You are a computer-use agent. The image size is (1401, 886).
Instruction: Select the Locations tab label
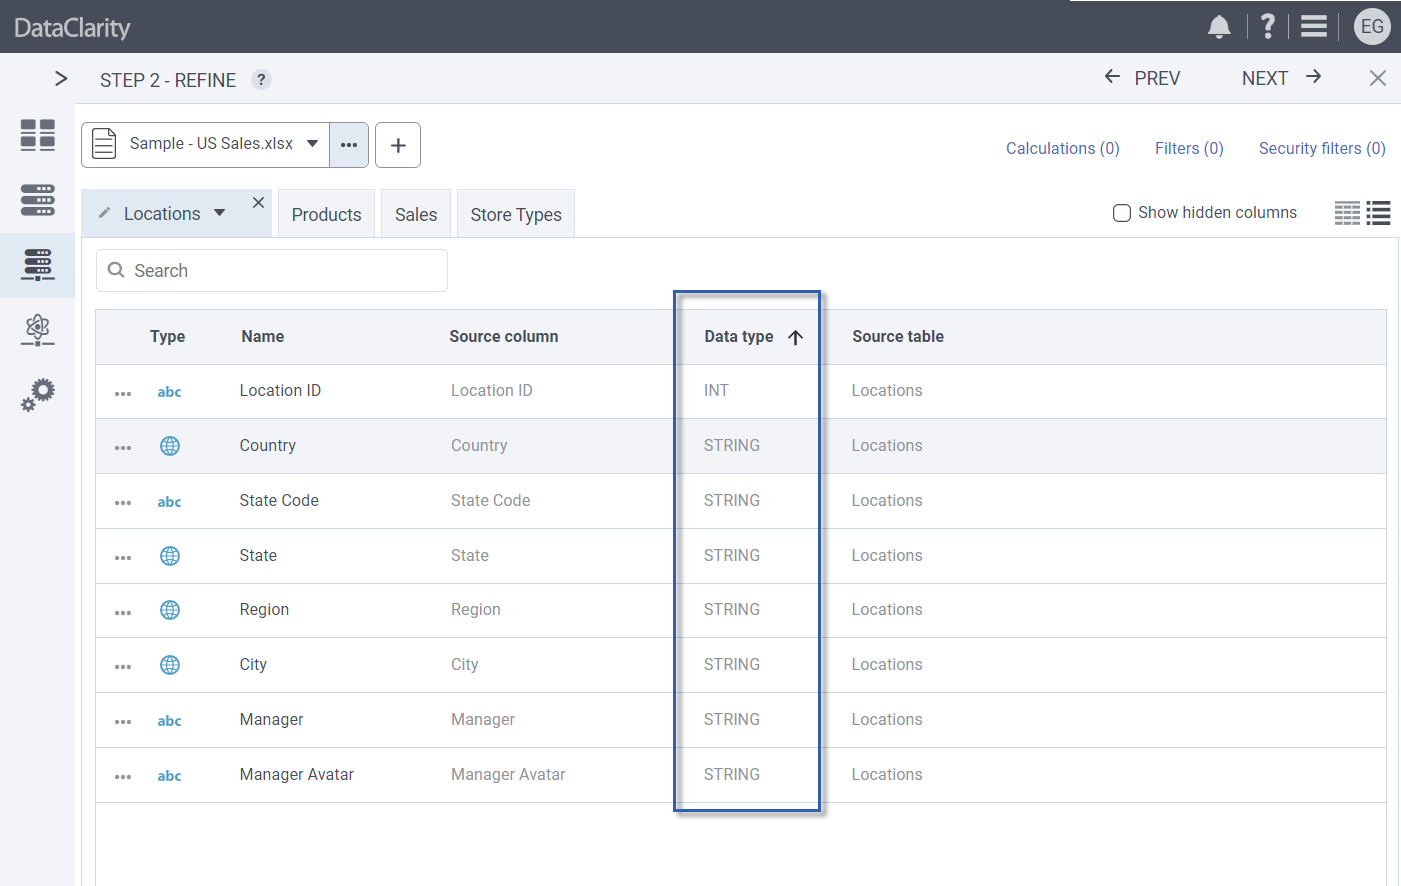[162, 214]
